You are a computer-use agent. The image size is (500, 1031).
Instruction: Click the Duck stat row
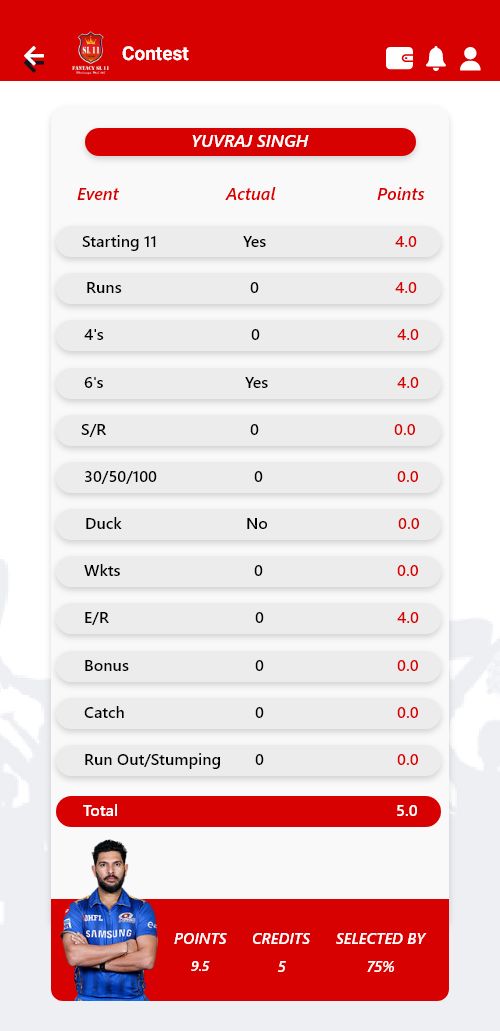coord(248,524)
